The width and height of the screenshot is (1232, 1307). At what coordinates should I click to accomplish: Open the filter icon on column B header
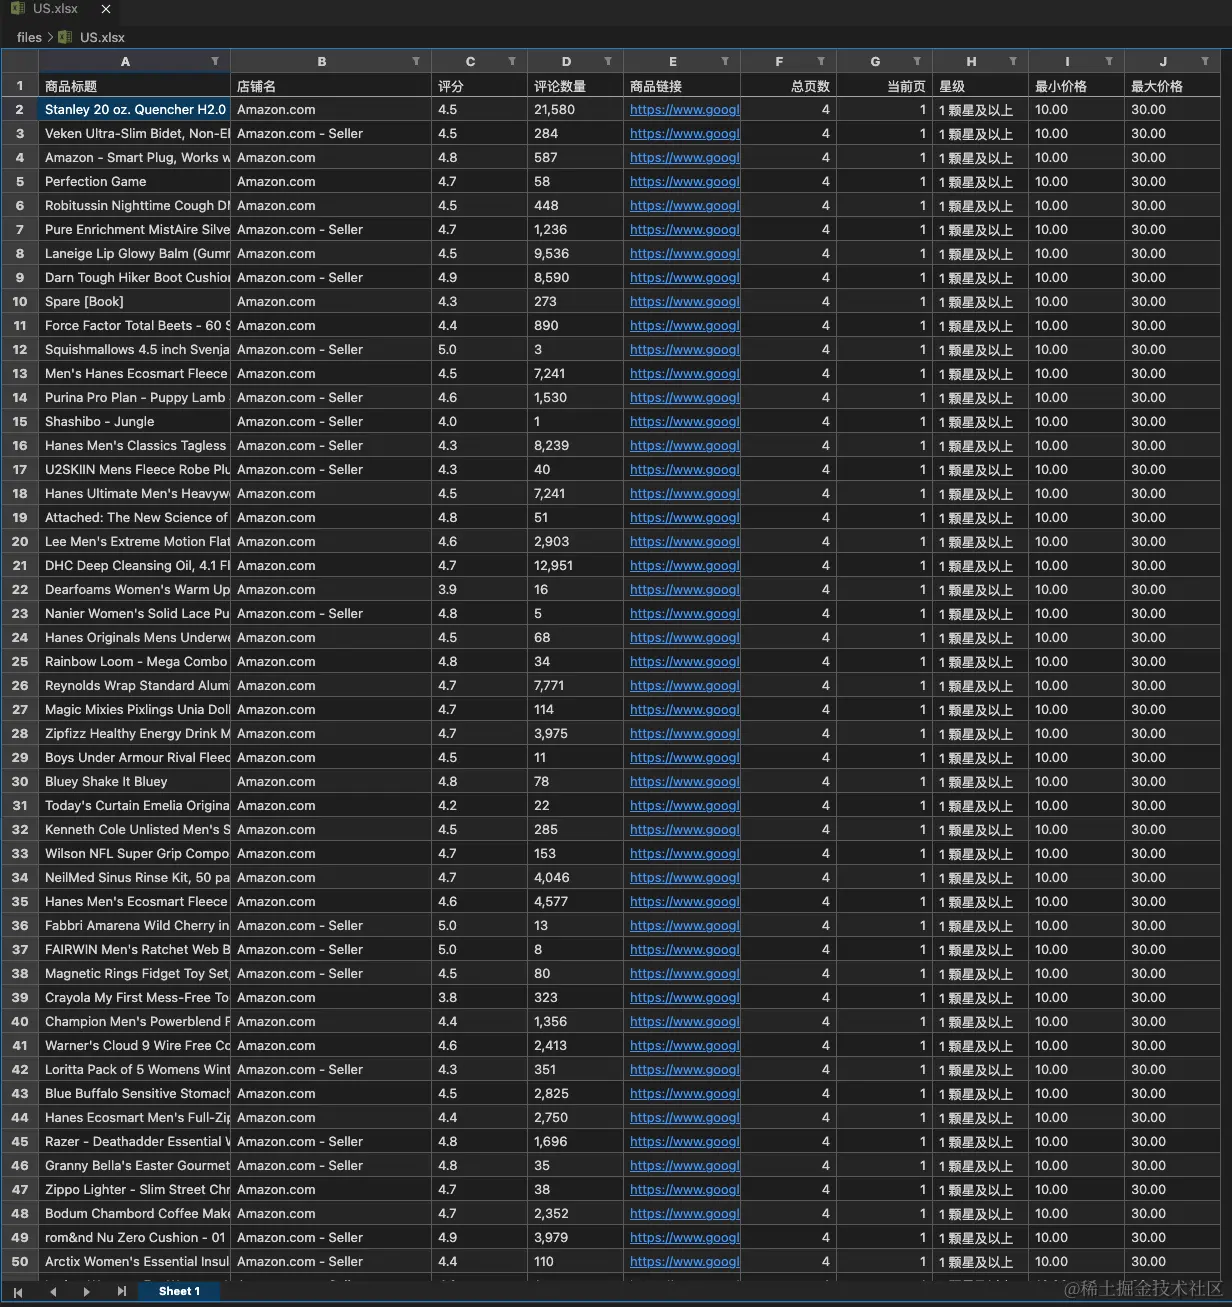pos(416,62)
